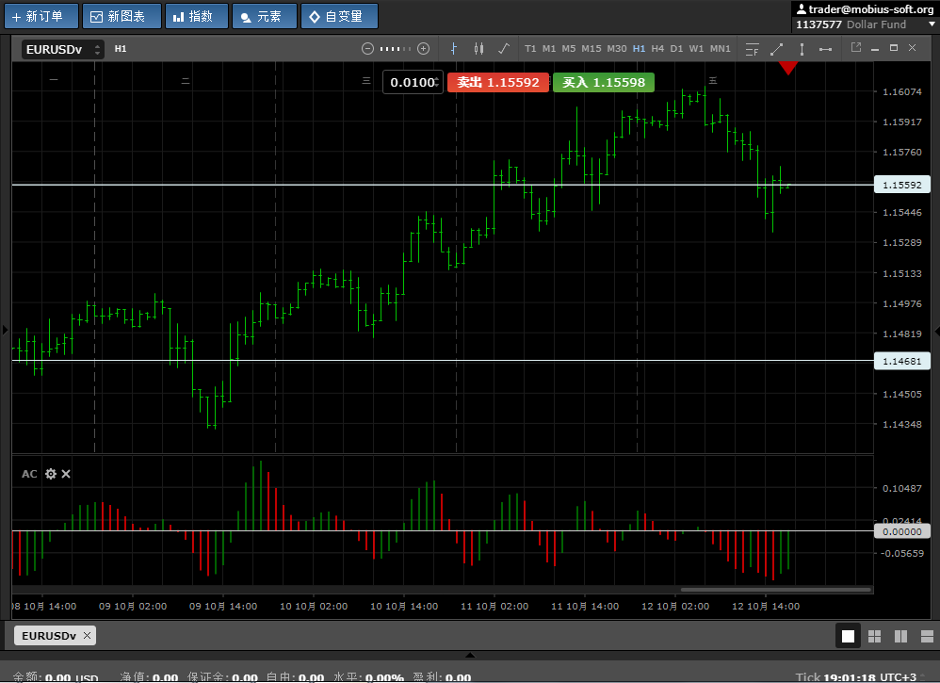Expand the right side panel arrow
Viewport: 940px width, 683px height.
click(x=936, y=331)
